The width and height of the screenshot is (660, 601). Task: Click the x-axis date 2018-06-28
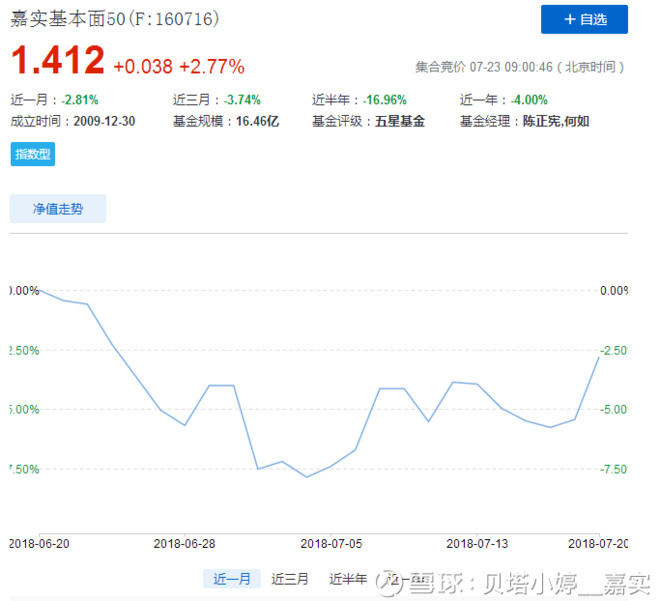(x=184, y=544)
